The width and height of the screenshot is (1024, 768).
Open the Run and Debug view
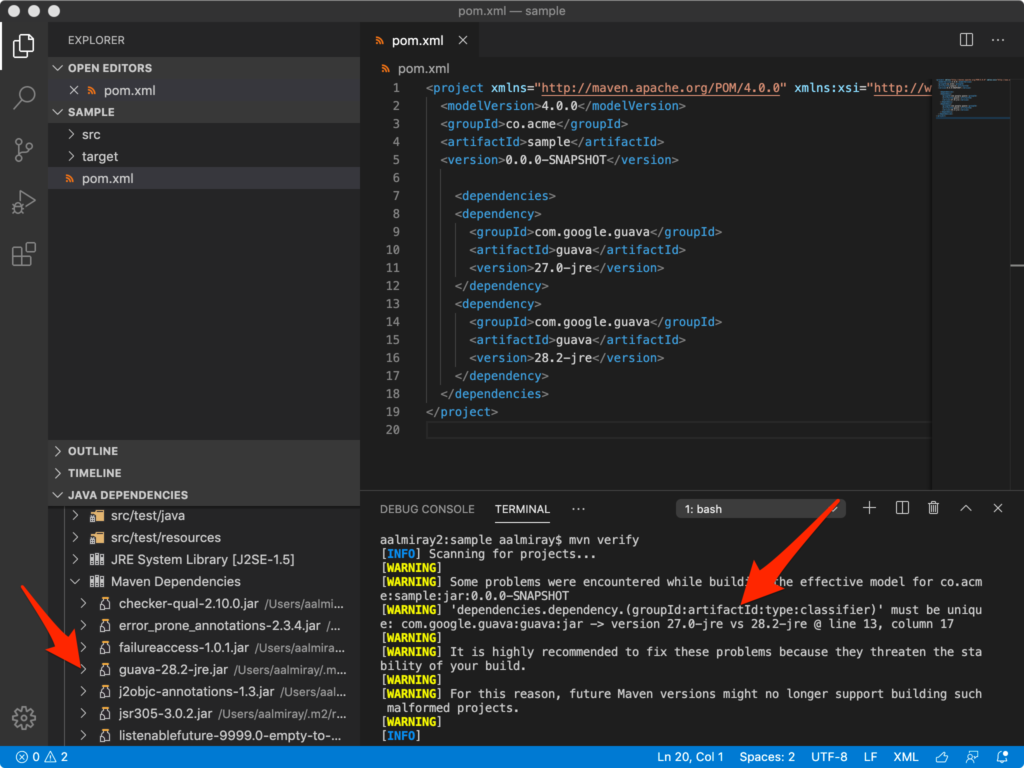[24, 203]
